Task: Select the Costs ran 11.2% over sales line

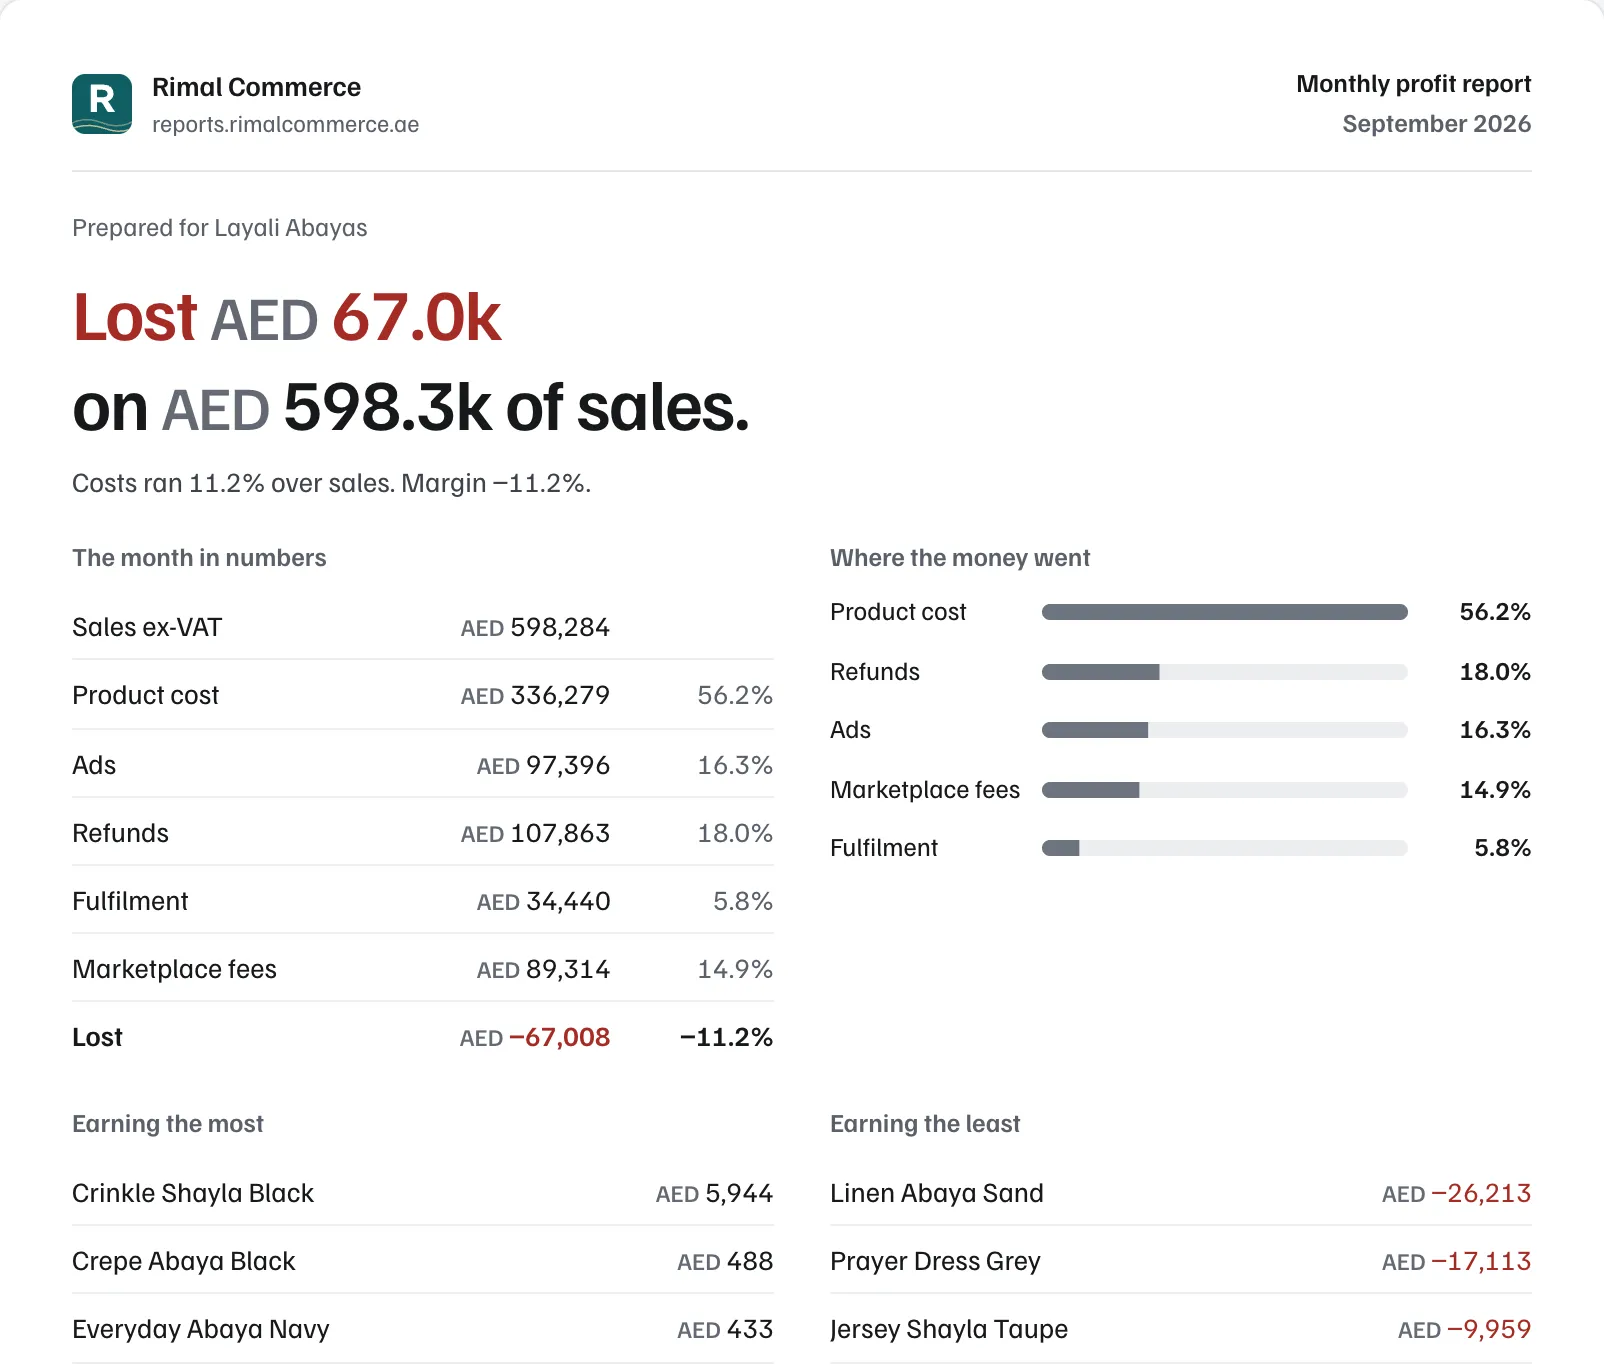Action: [331, 484]
